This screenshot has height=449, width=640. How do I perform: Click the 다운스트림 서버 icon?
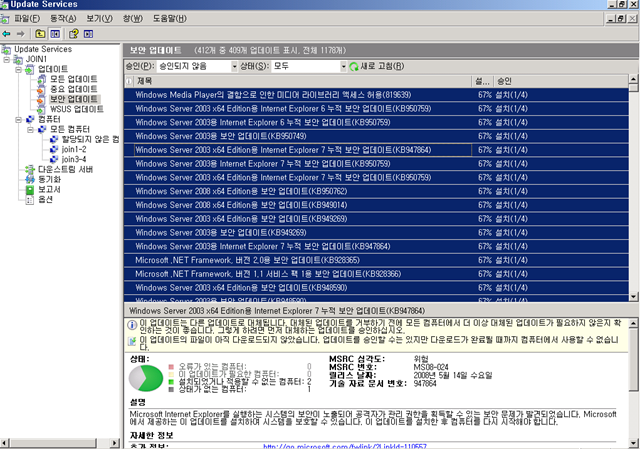pyautogui.click(x=30, y=169)
